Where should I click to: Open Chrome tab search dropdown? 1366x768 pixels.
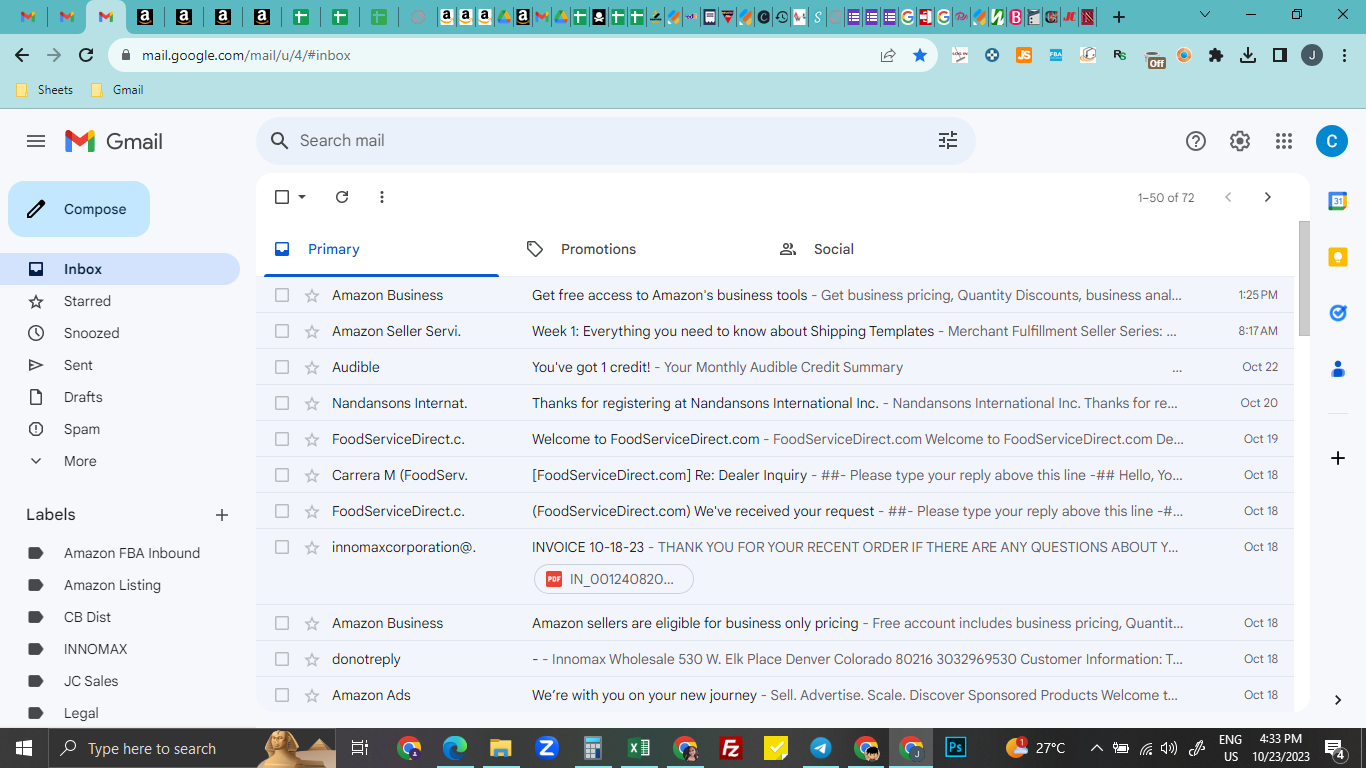(1205, 16)
